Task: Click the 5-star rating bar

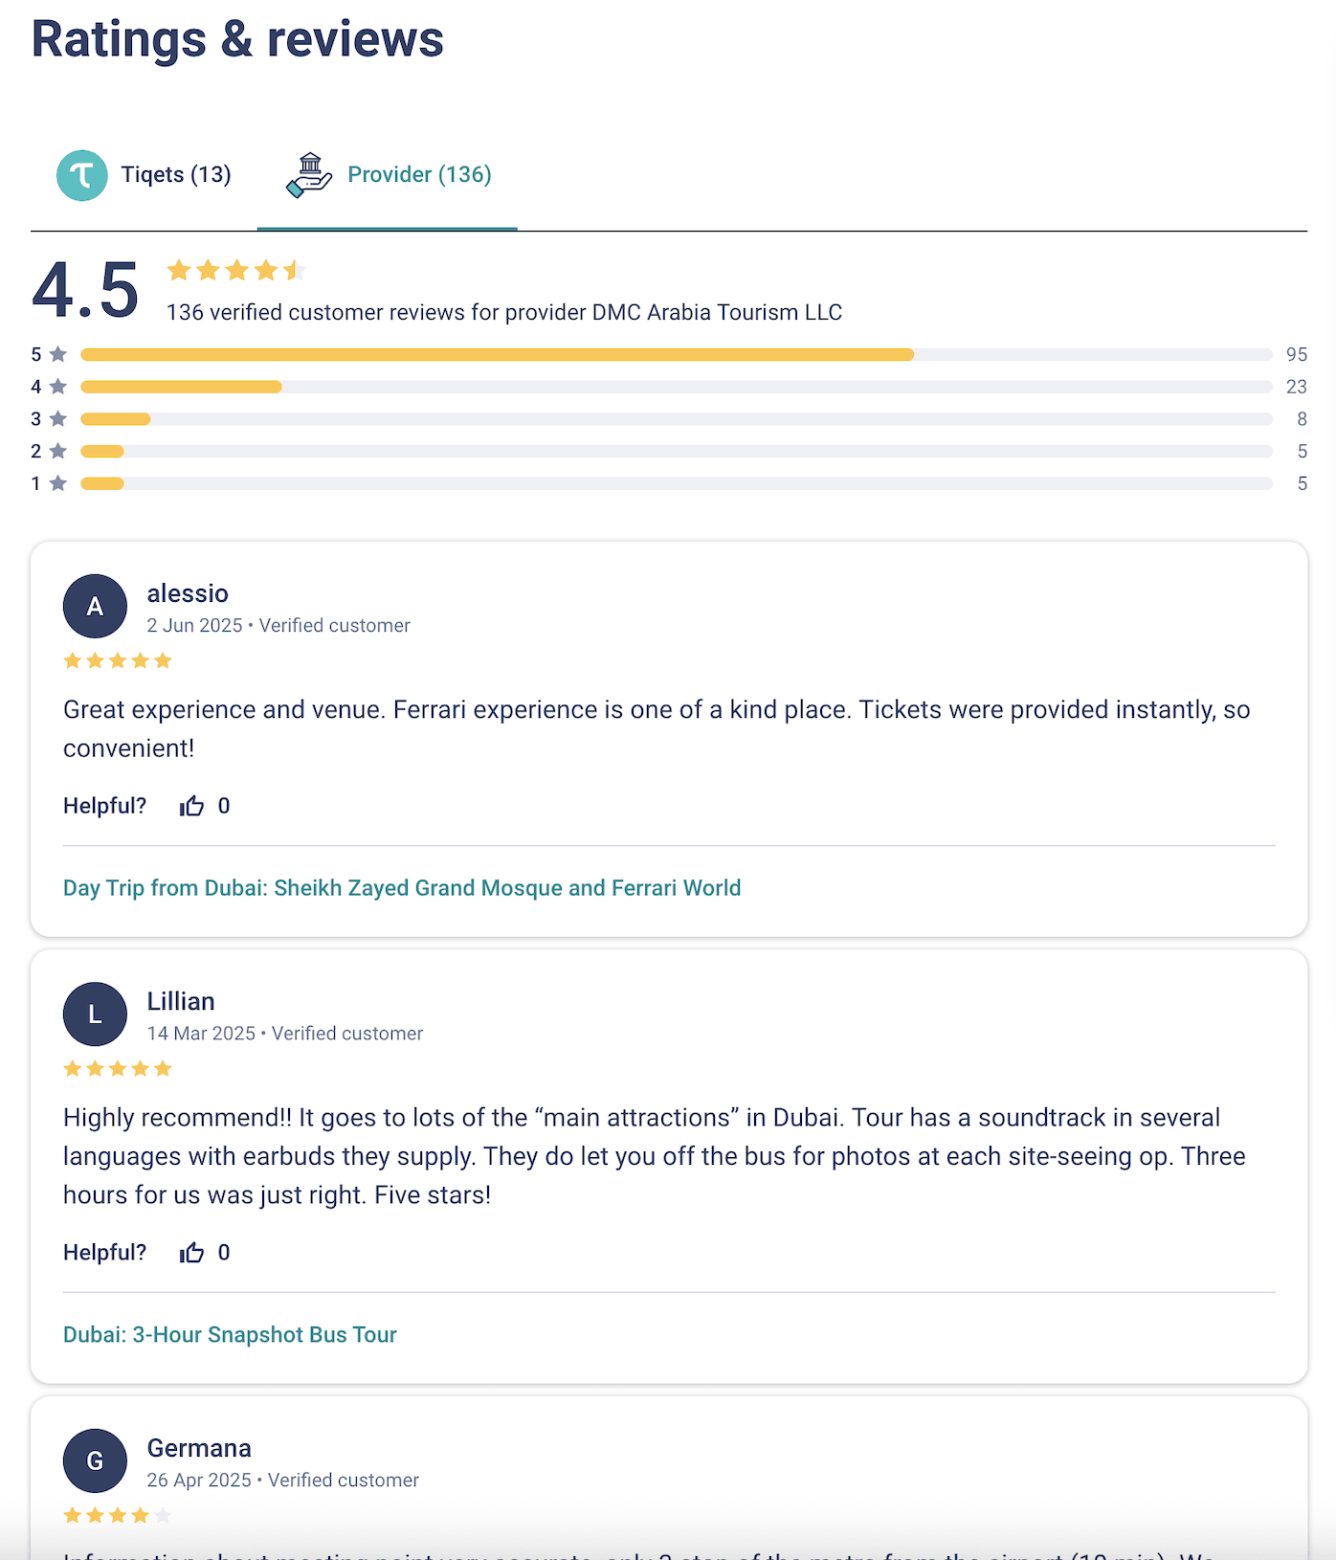Action: 676,355
